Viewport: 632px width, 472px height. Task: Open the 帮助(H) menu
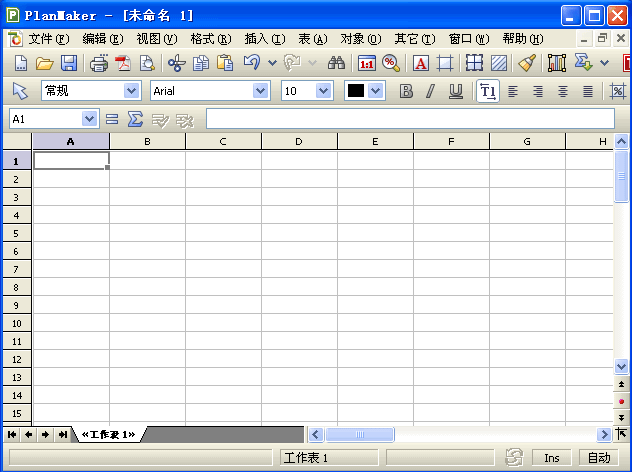523,39
